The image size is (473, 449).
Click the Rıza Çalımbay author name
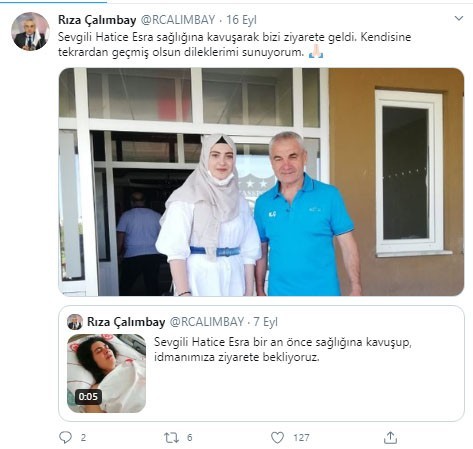click(97, 20)
